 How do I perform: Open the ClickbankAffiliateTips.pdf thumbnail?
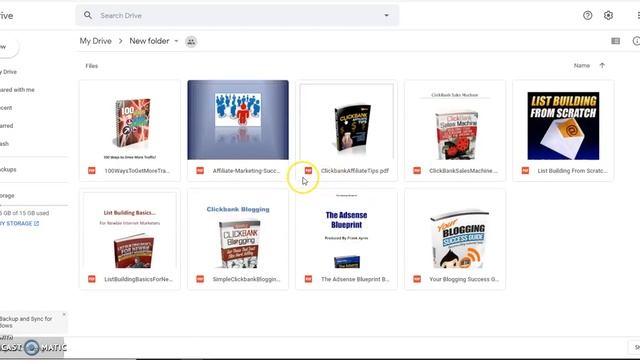(x=347, y=120)
